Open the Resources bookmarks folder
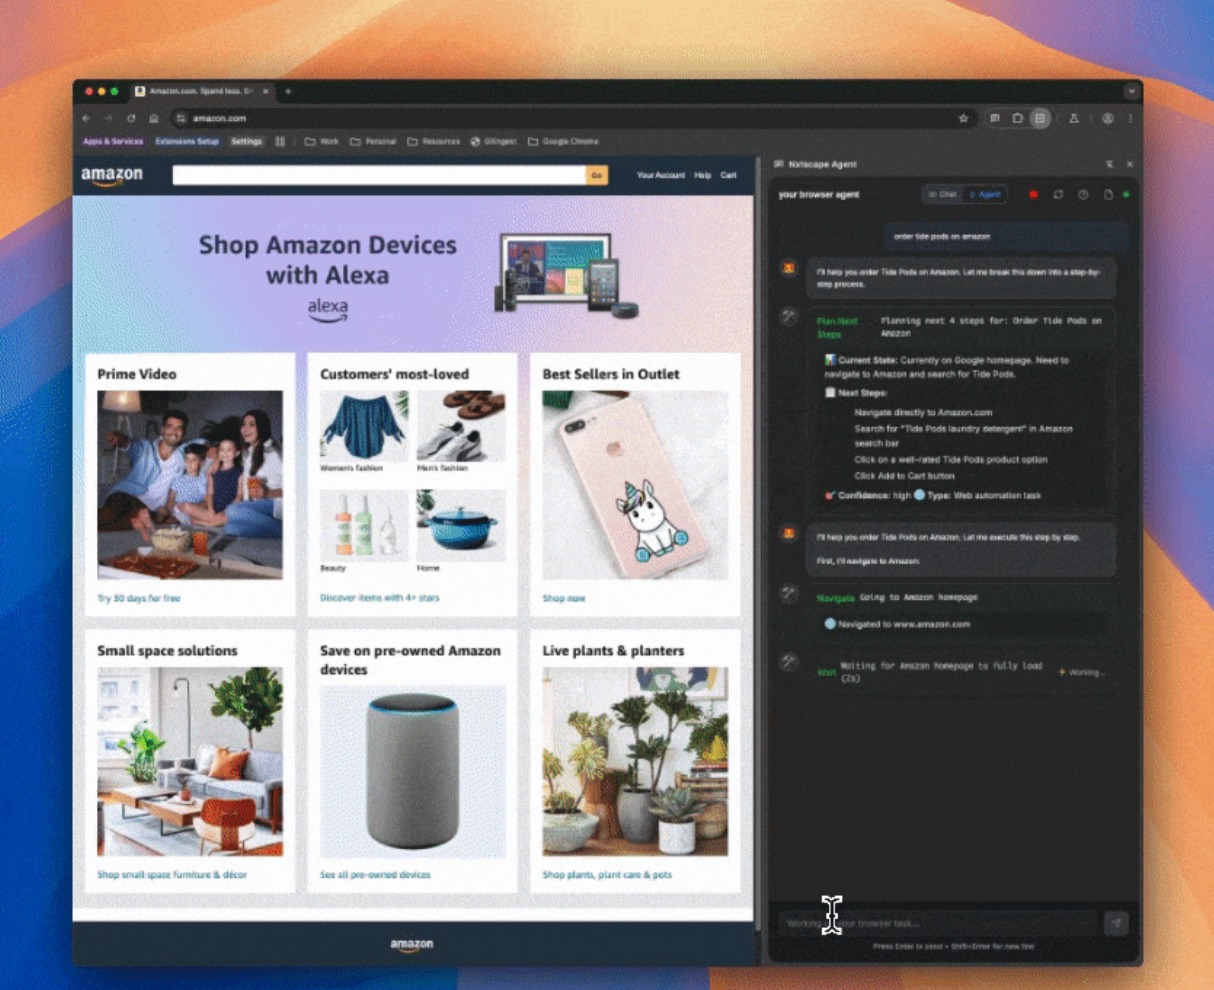 coord(434,141)
